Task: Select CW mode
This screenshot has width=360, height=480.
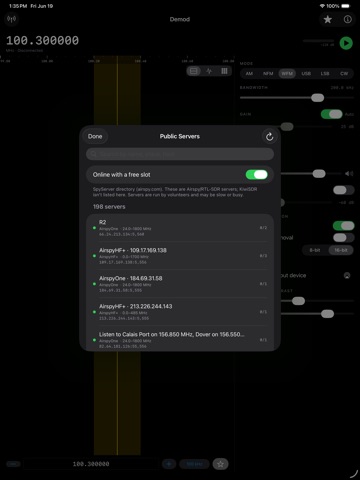Action: (x=344, y=73)
